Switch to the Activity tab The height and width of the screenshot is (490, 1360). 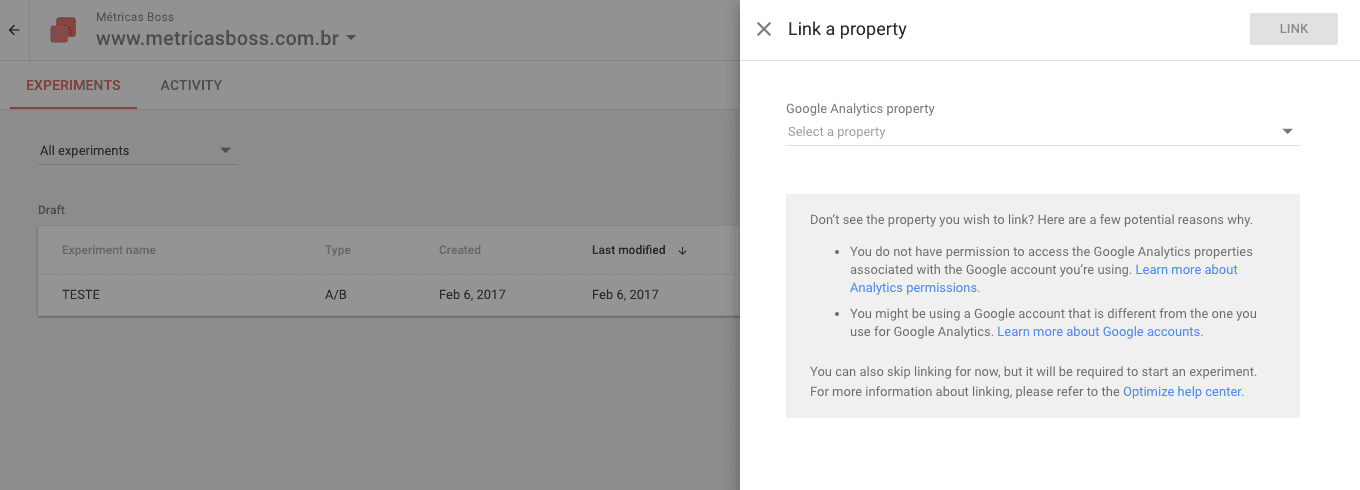(x=191, y=85)
